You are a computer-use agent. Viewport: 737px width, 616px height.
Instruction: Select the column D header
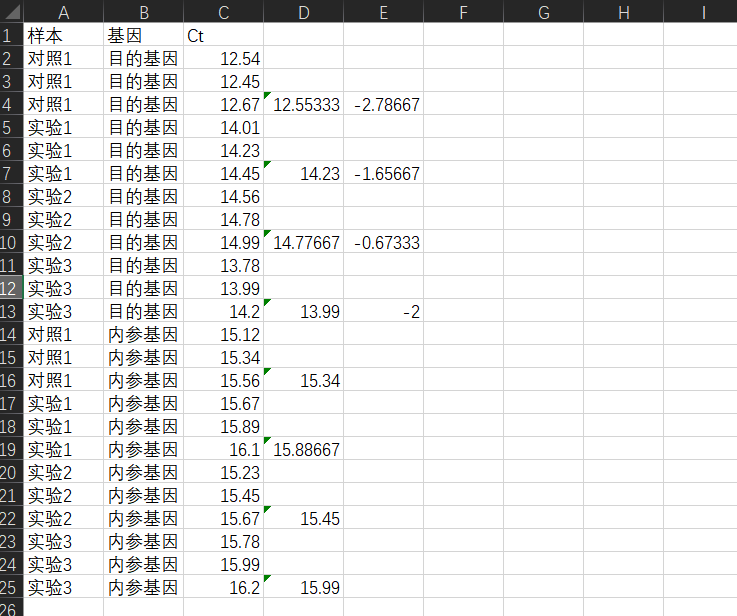click(303, 12)
